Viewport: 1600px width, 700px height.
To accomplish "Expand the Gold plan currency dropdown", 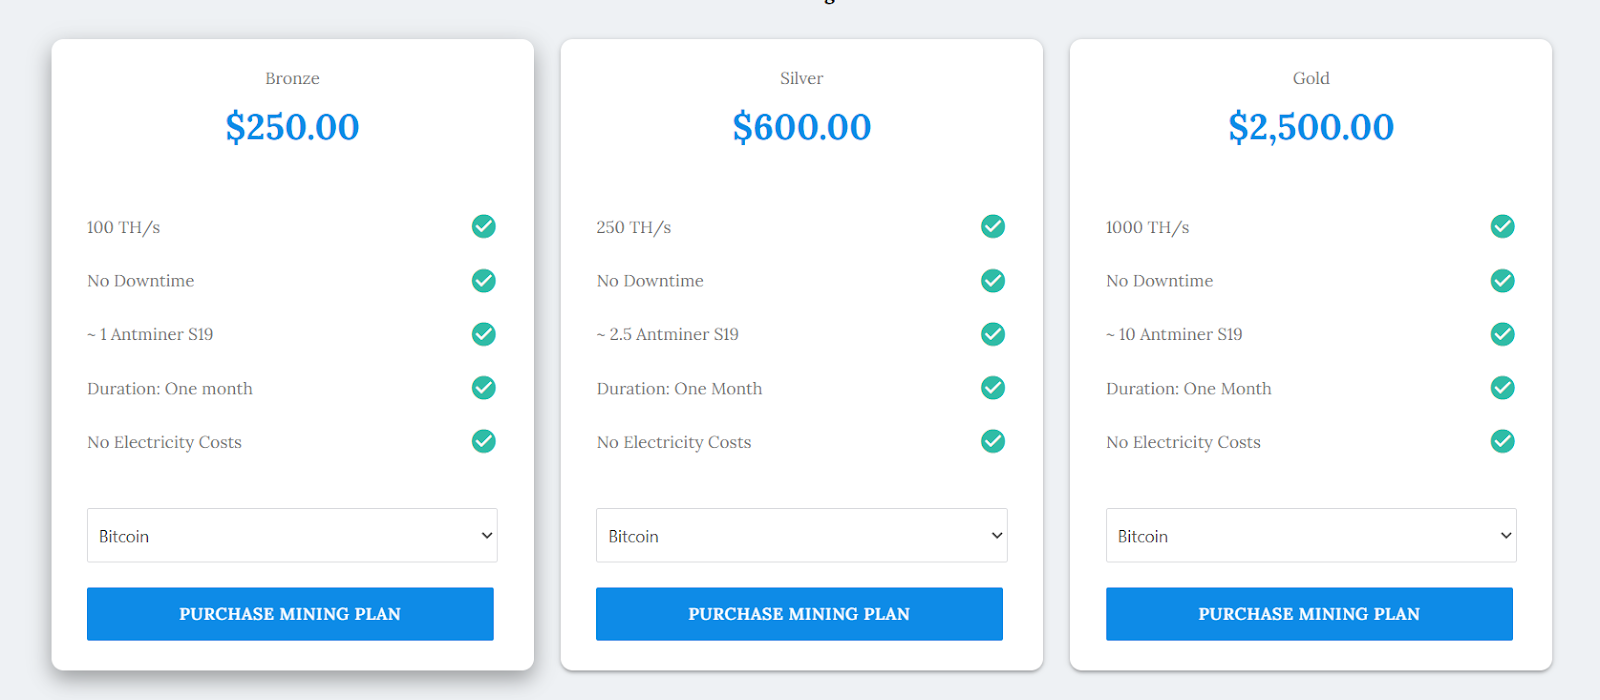I will (1311, 535).
